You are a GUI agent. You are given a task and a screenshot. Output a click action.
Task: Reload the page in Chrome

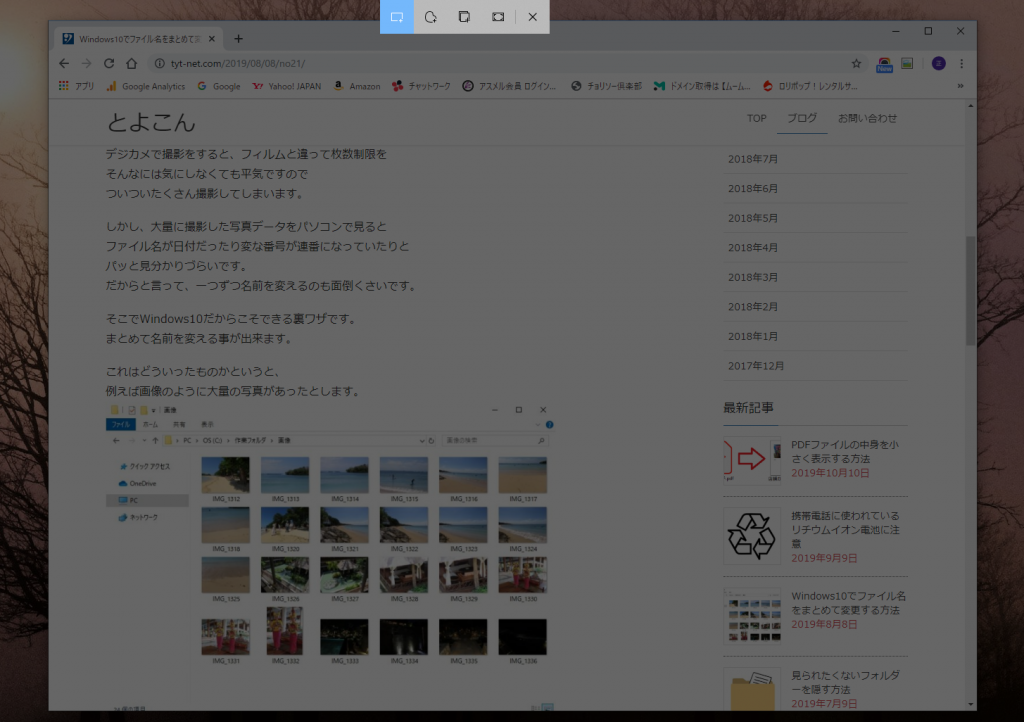click(x=109, y=63)
